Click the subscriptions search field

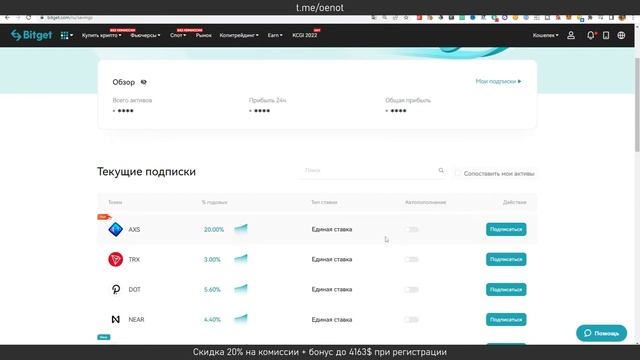[371, 171]
